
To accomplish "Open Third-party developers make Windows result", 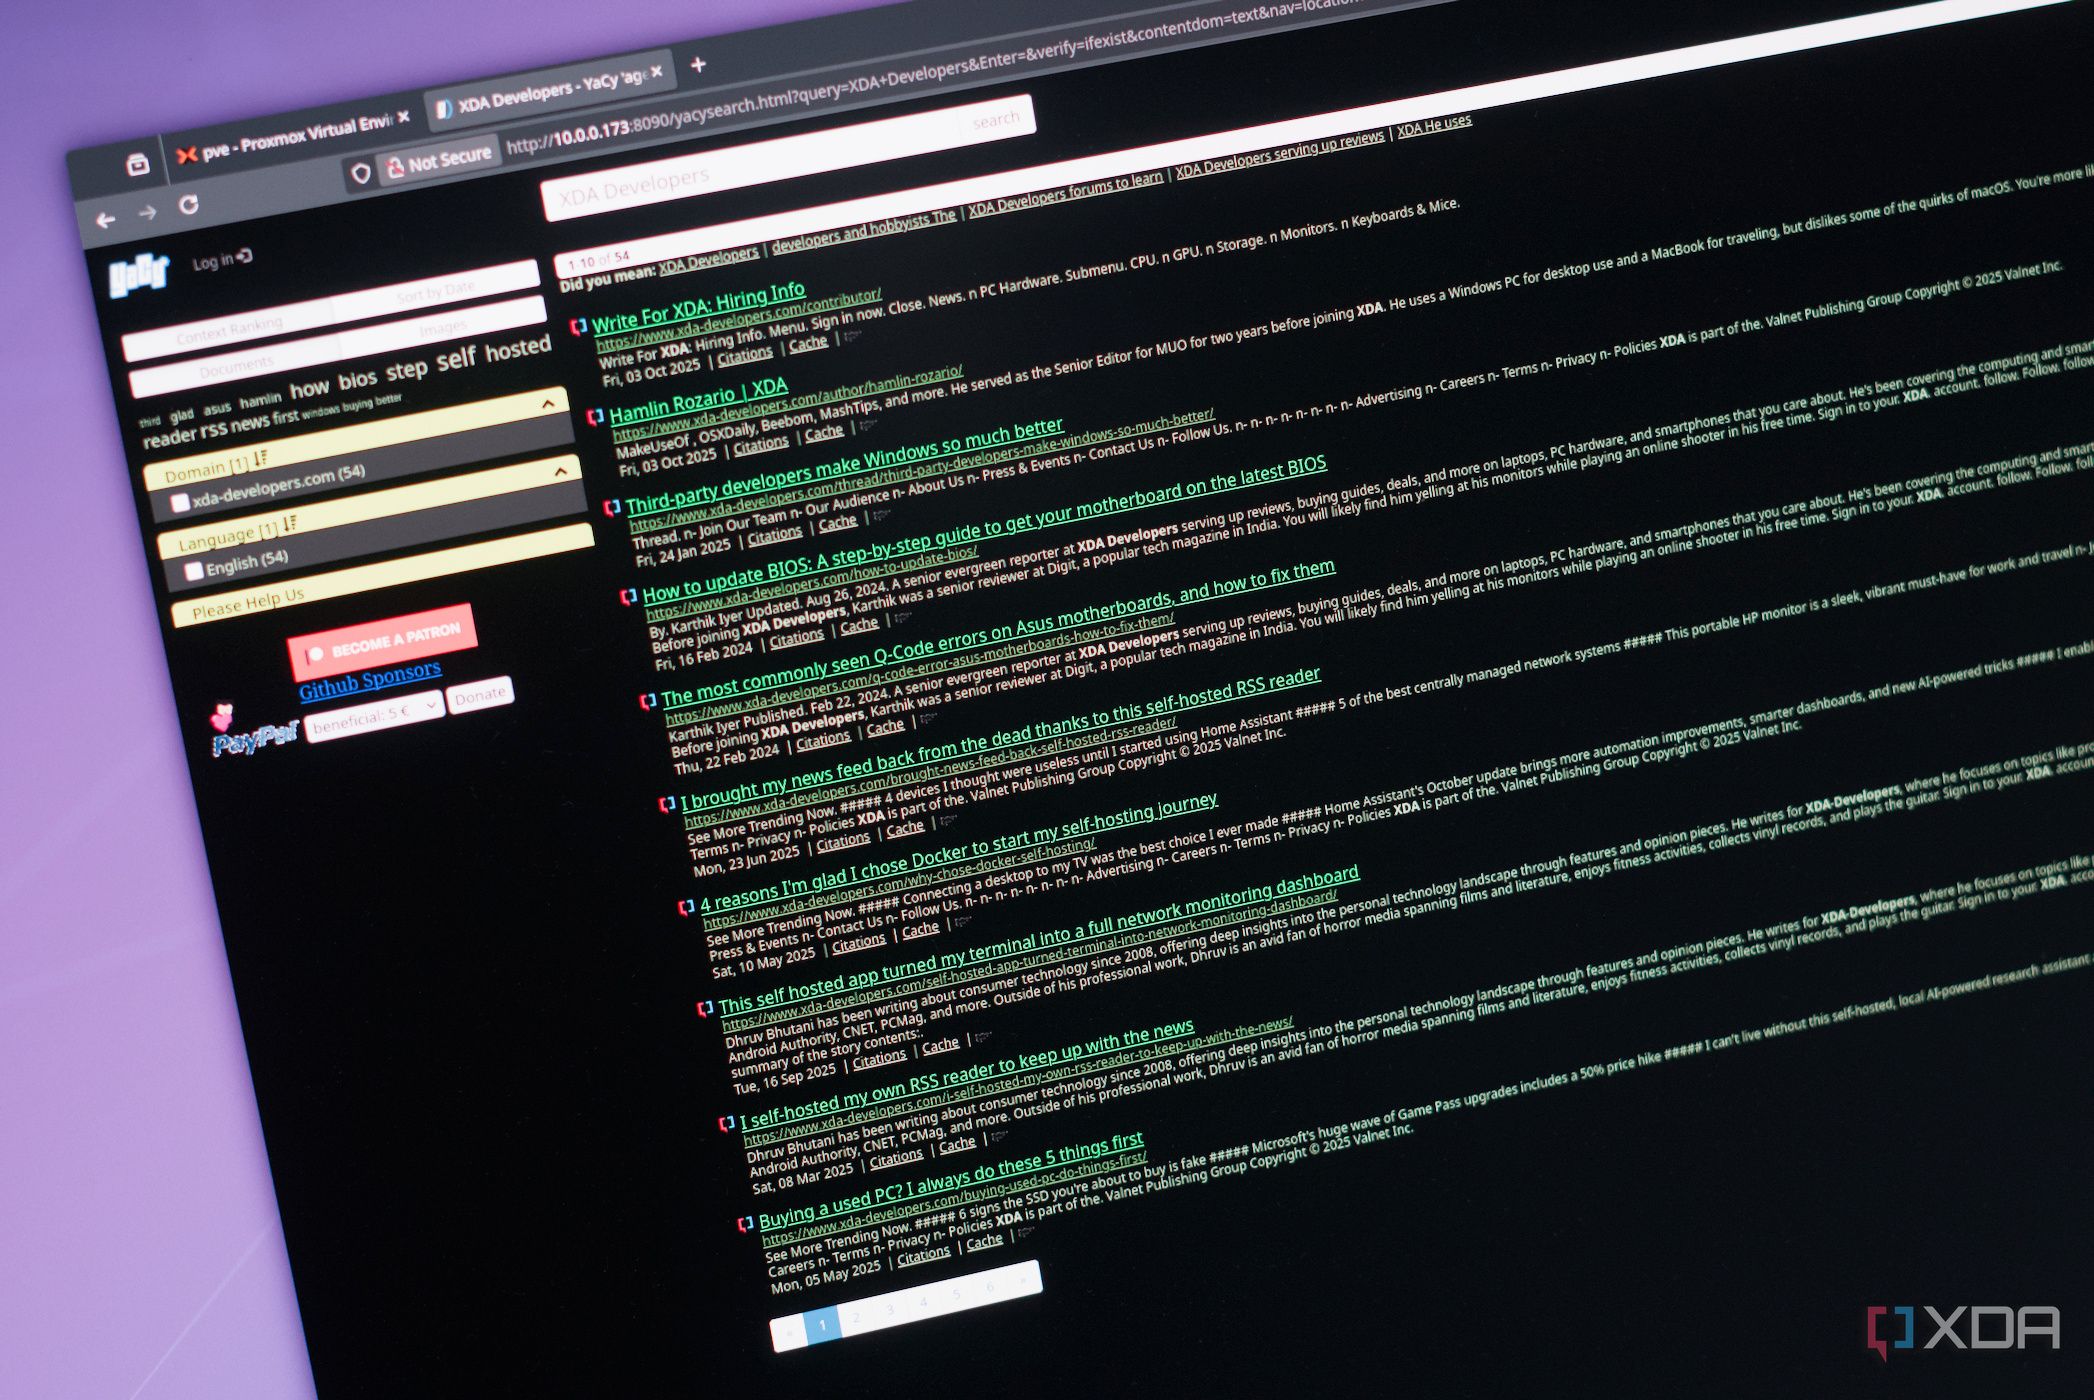I will coord(845,466).
